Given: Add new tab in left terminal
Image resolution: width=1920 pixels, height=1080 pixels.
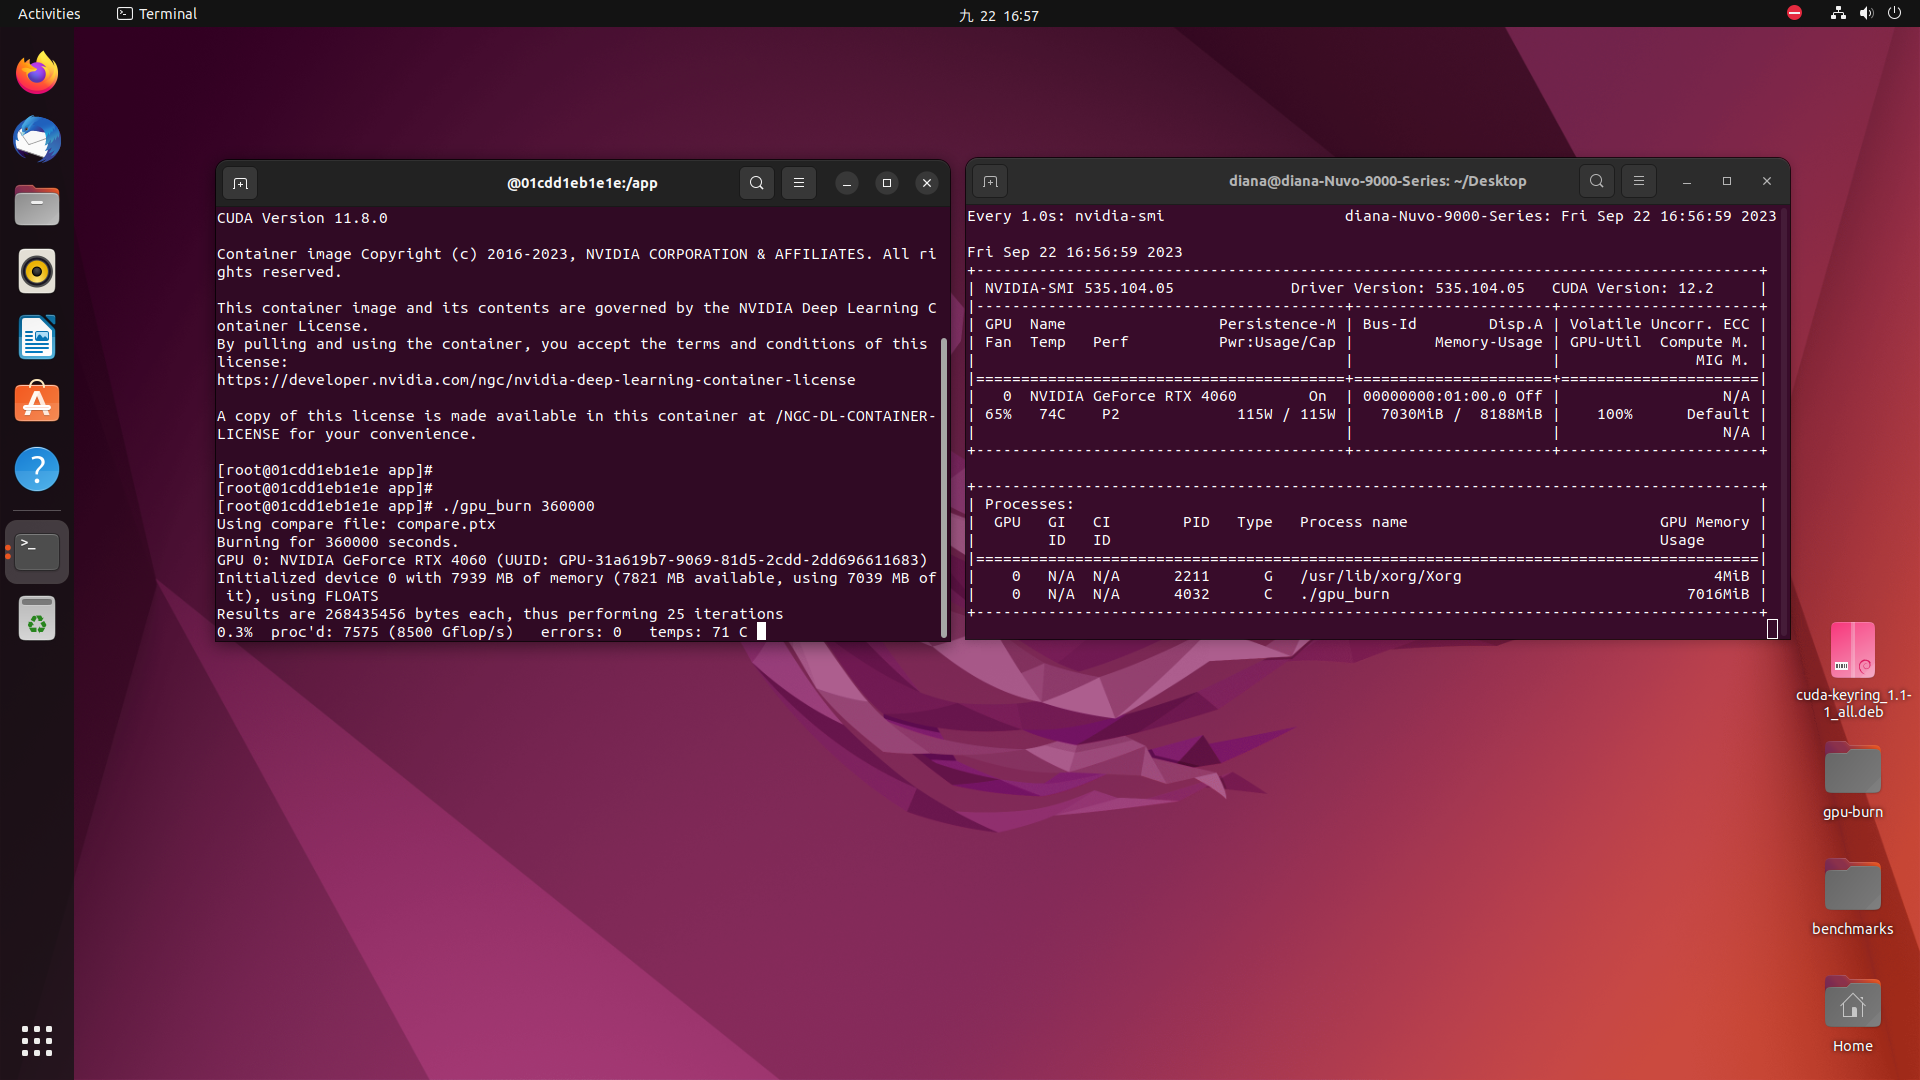Looking at the screenshot, I should click(x=240, y=183).
